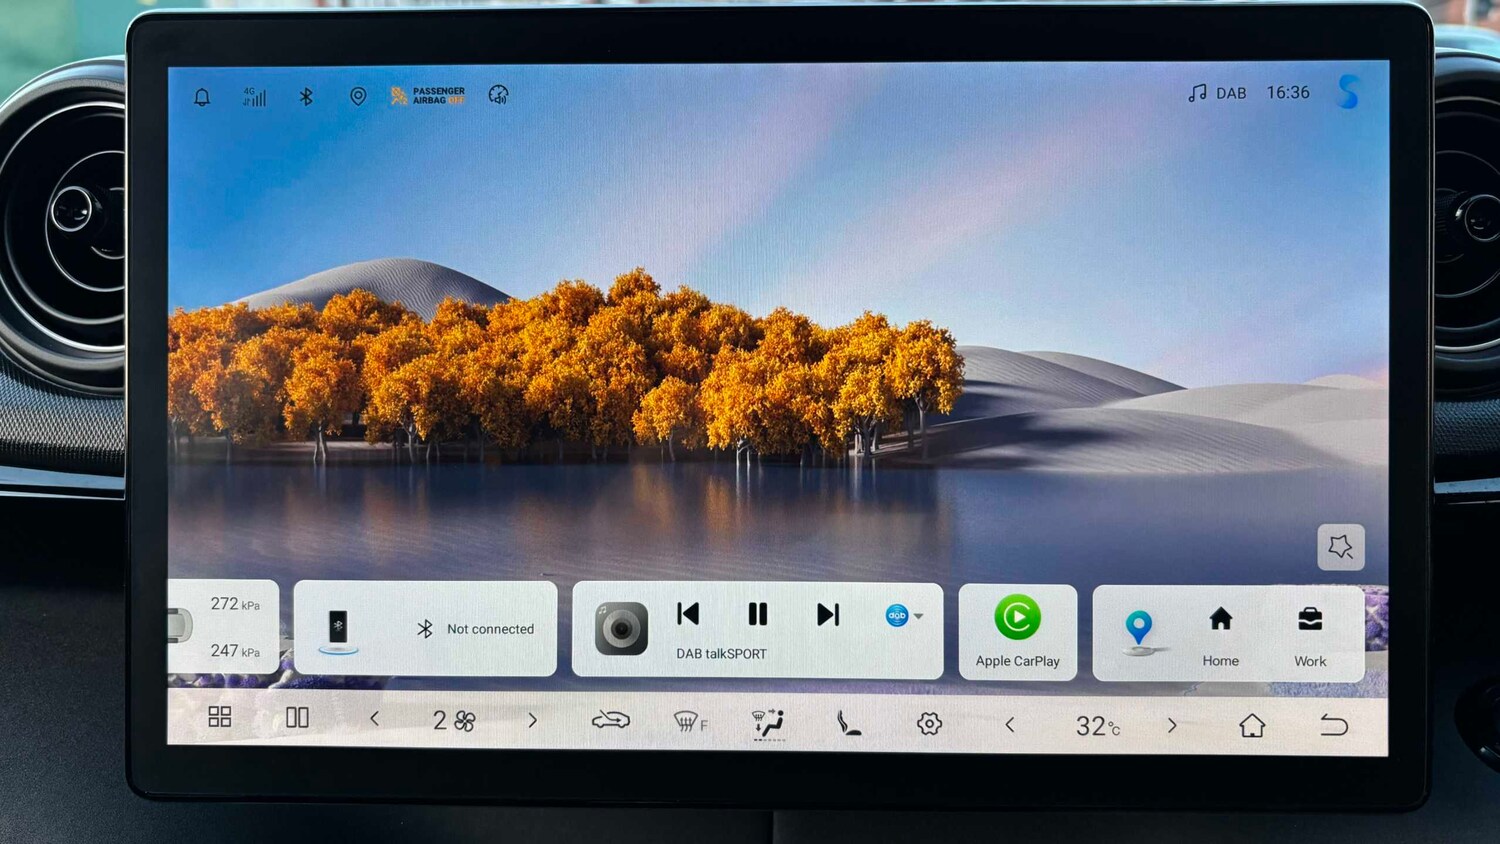
Task: Skip to next DAB station
Action: tap(827, 614)
